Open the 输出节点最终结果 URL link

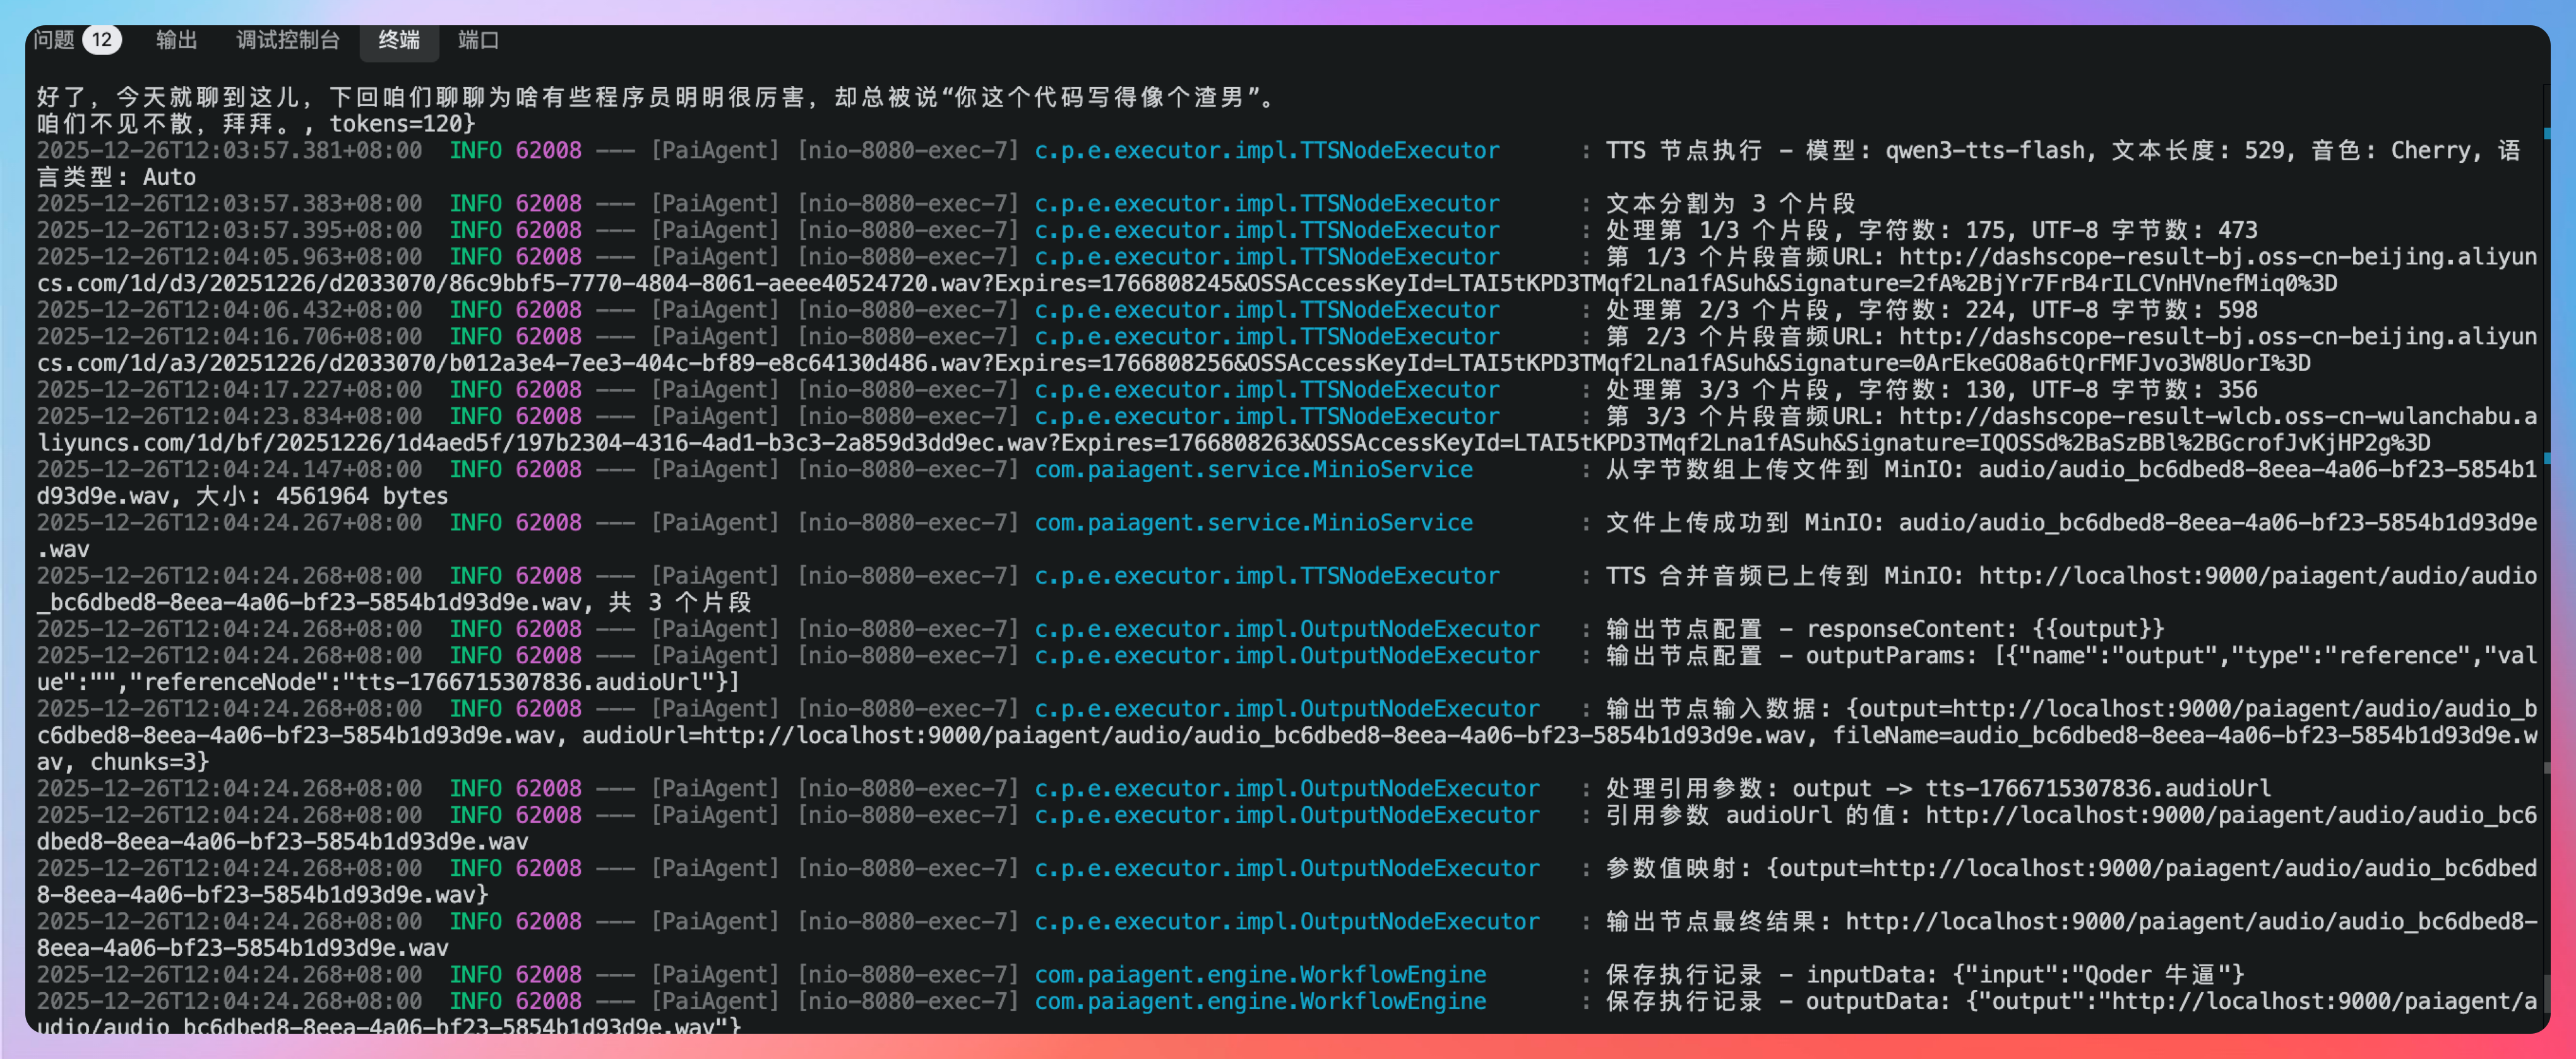(x=2190, y=922)
